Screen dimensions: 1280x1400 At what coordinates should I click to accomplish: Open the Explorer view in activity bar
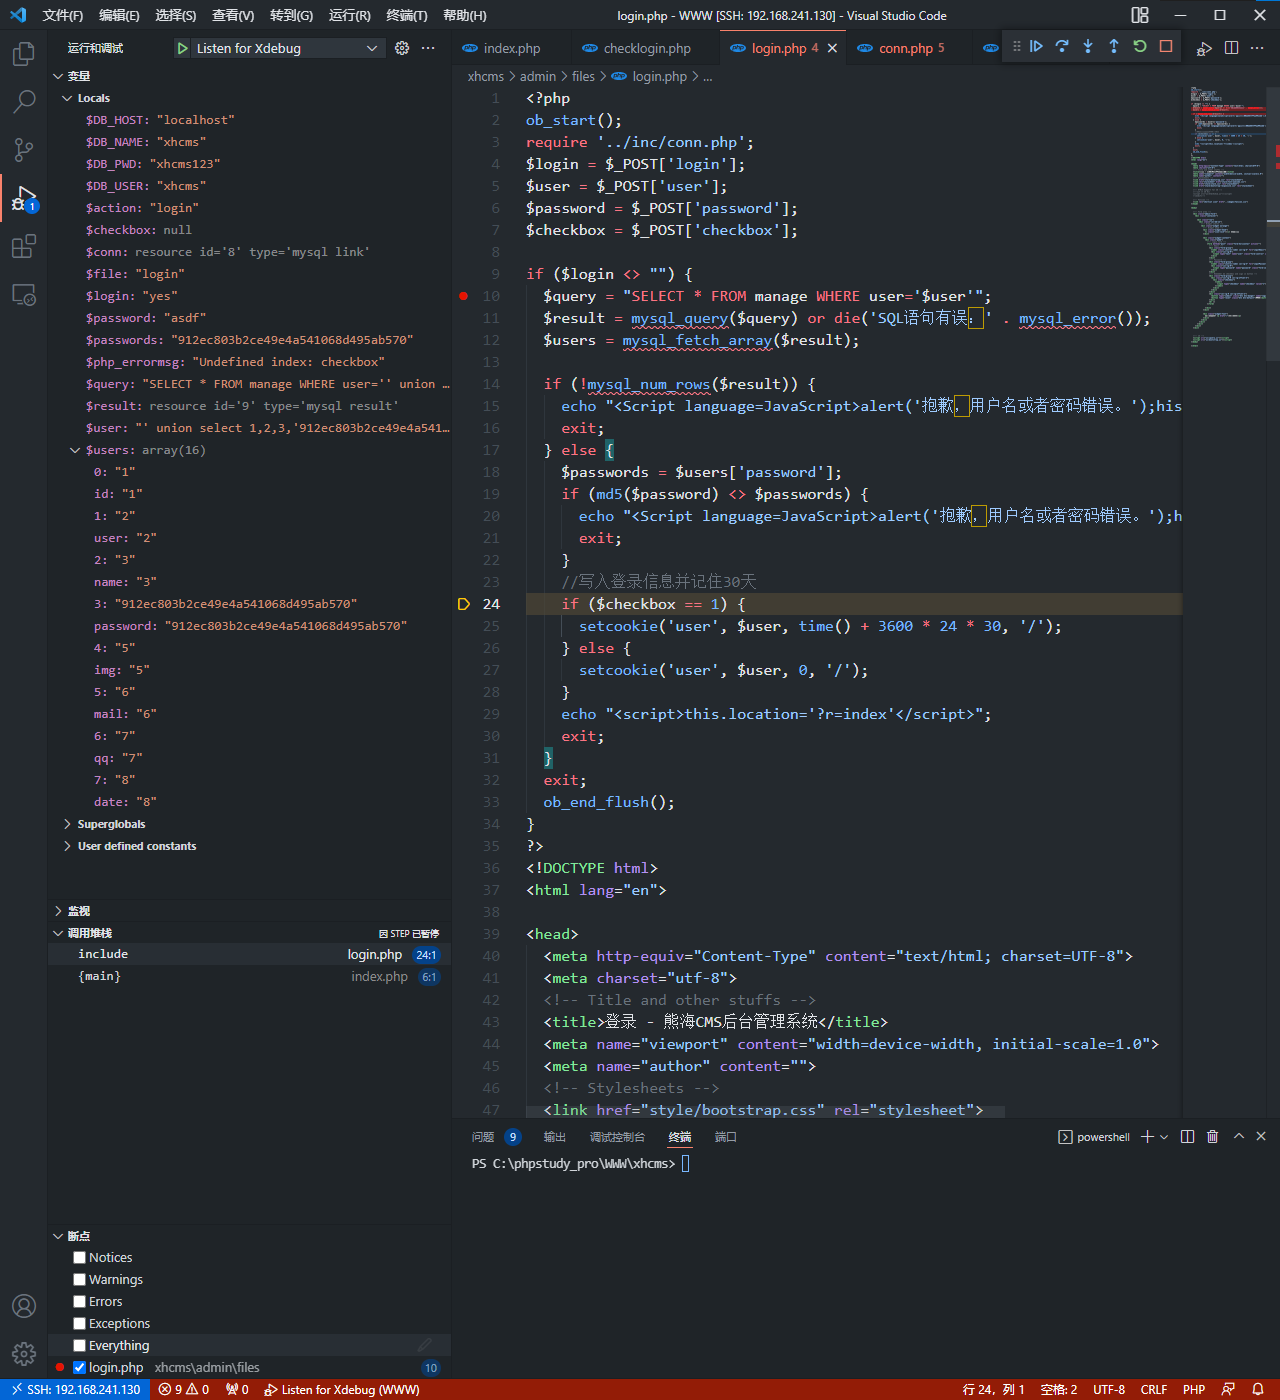24,53
